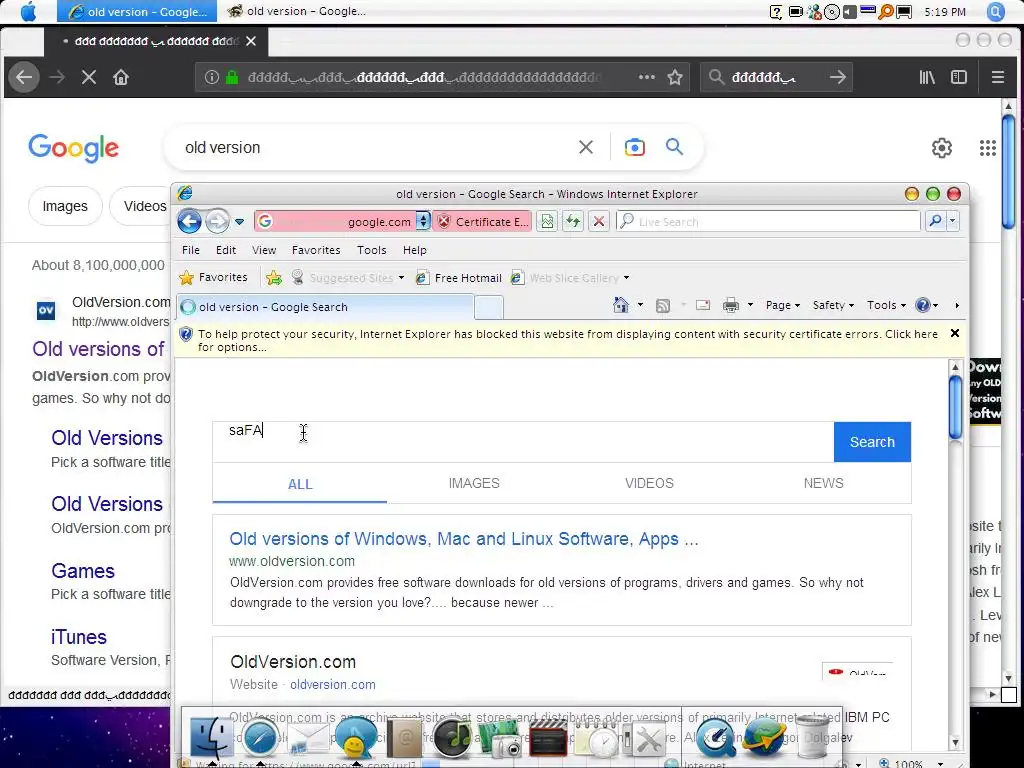Open IE Help menu
1024x768 pixels.
point(415,250)
